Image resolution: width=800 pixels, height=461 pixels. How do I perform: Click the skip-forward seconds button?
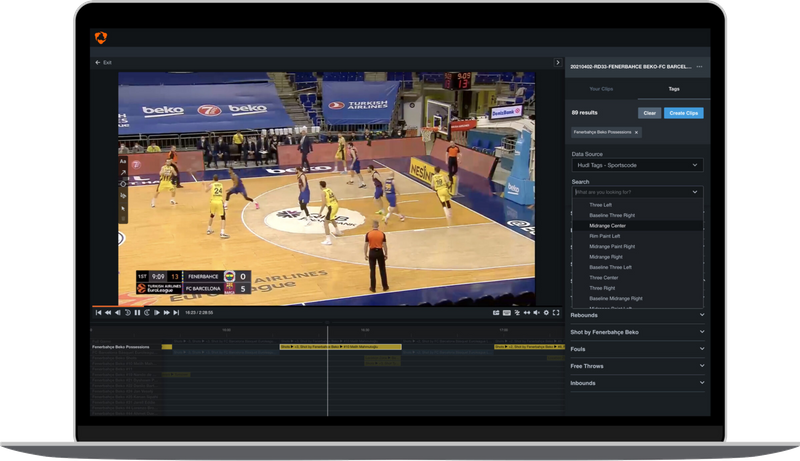pyautogui.click(x=147, y=313)
